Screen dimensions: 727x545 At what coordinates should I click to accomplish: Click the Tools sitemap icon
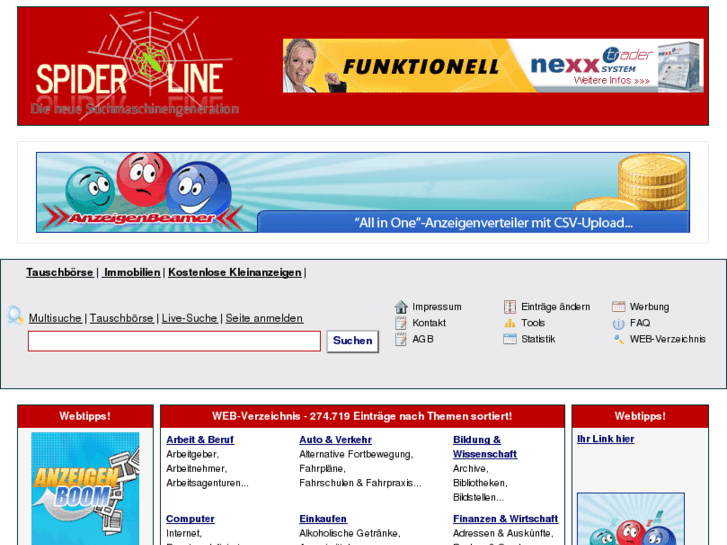pyautogui.click(x=510, y=323)
